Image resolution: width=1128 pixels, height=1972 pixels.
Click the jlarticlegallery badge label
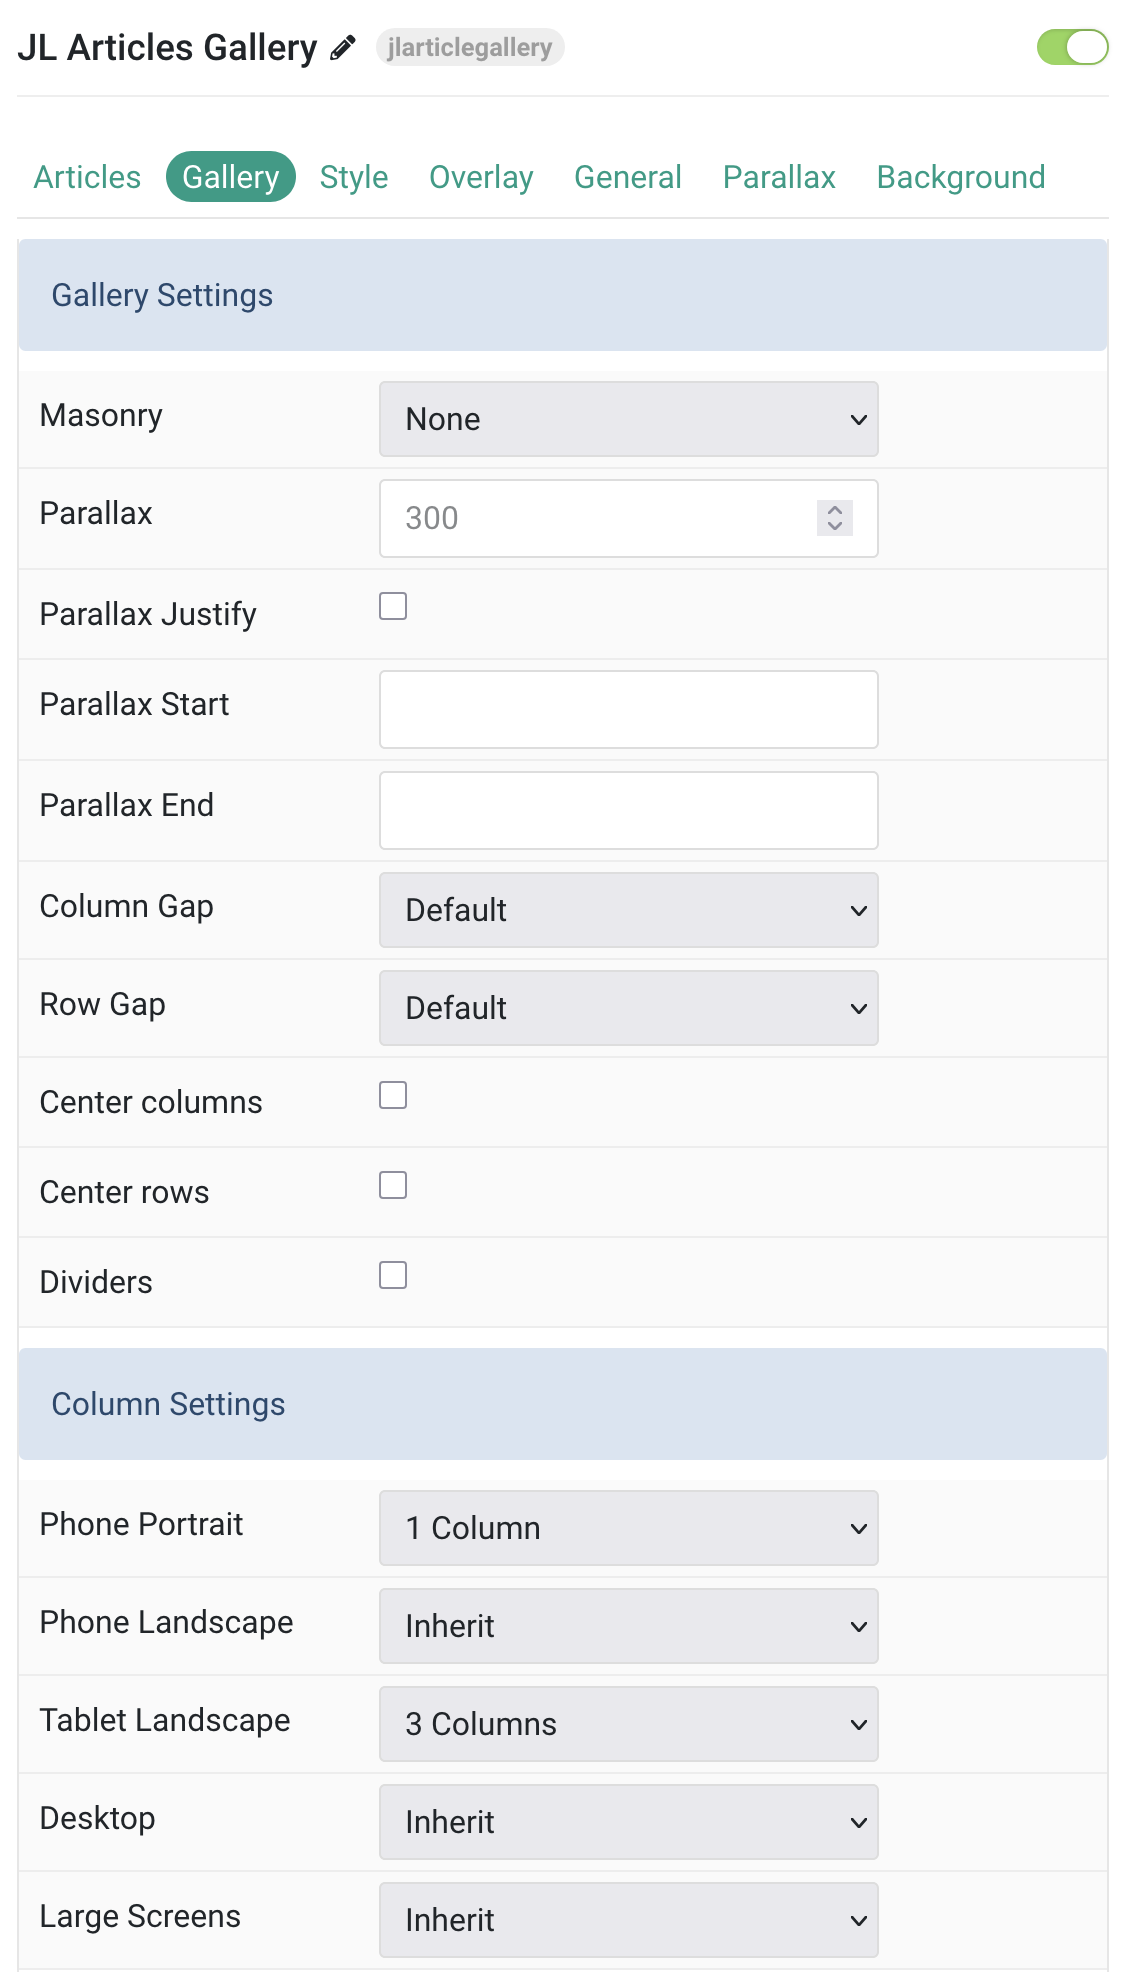(x=470, y=47)
